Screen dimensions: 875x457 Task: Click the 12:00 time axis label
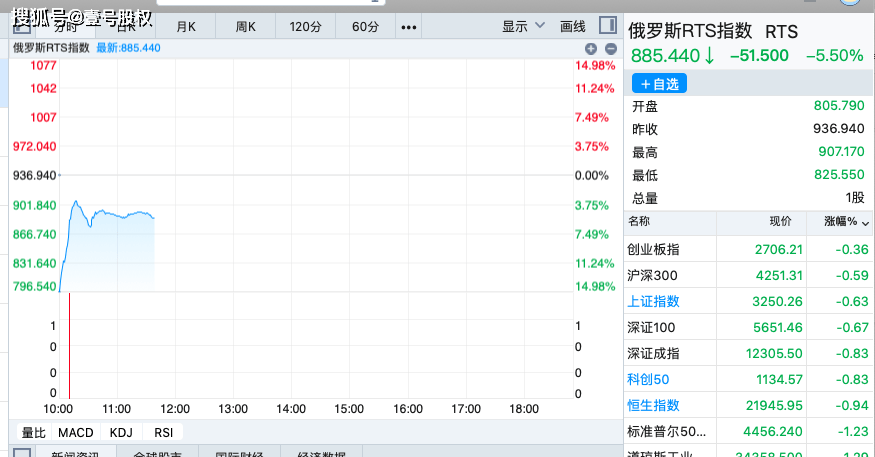click(x=175, y=409)
